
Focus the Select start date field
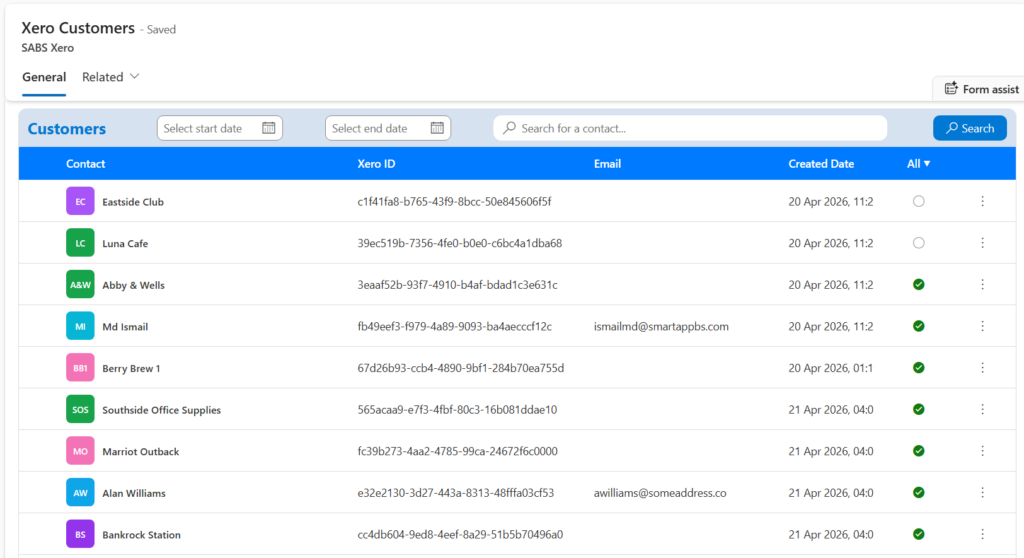pyautogui.click(x=219, y=128)
